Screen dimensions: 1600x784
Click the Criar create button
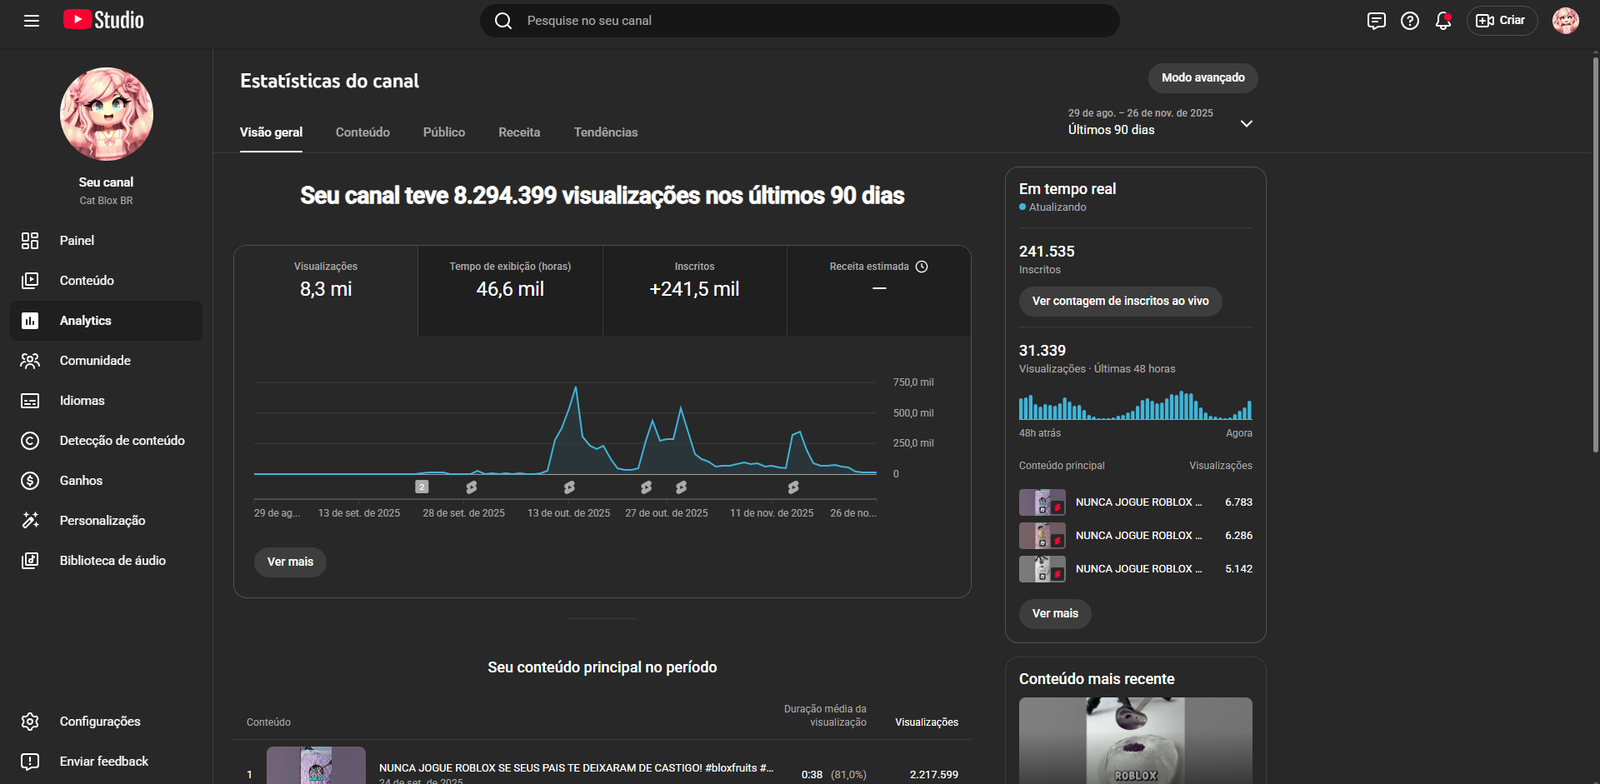tap(1501, 21)
